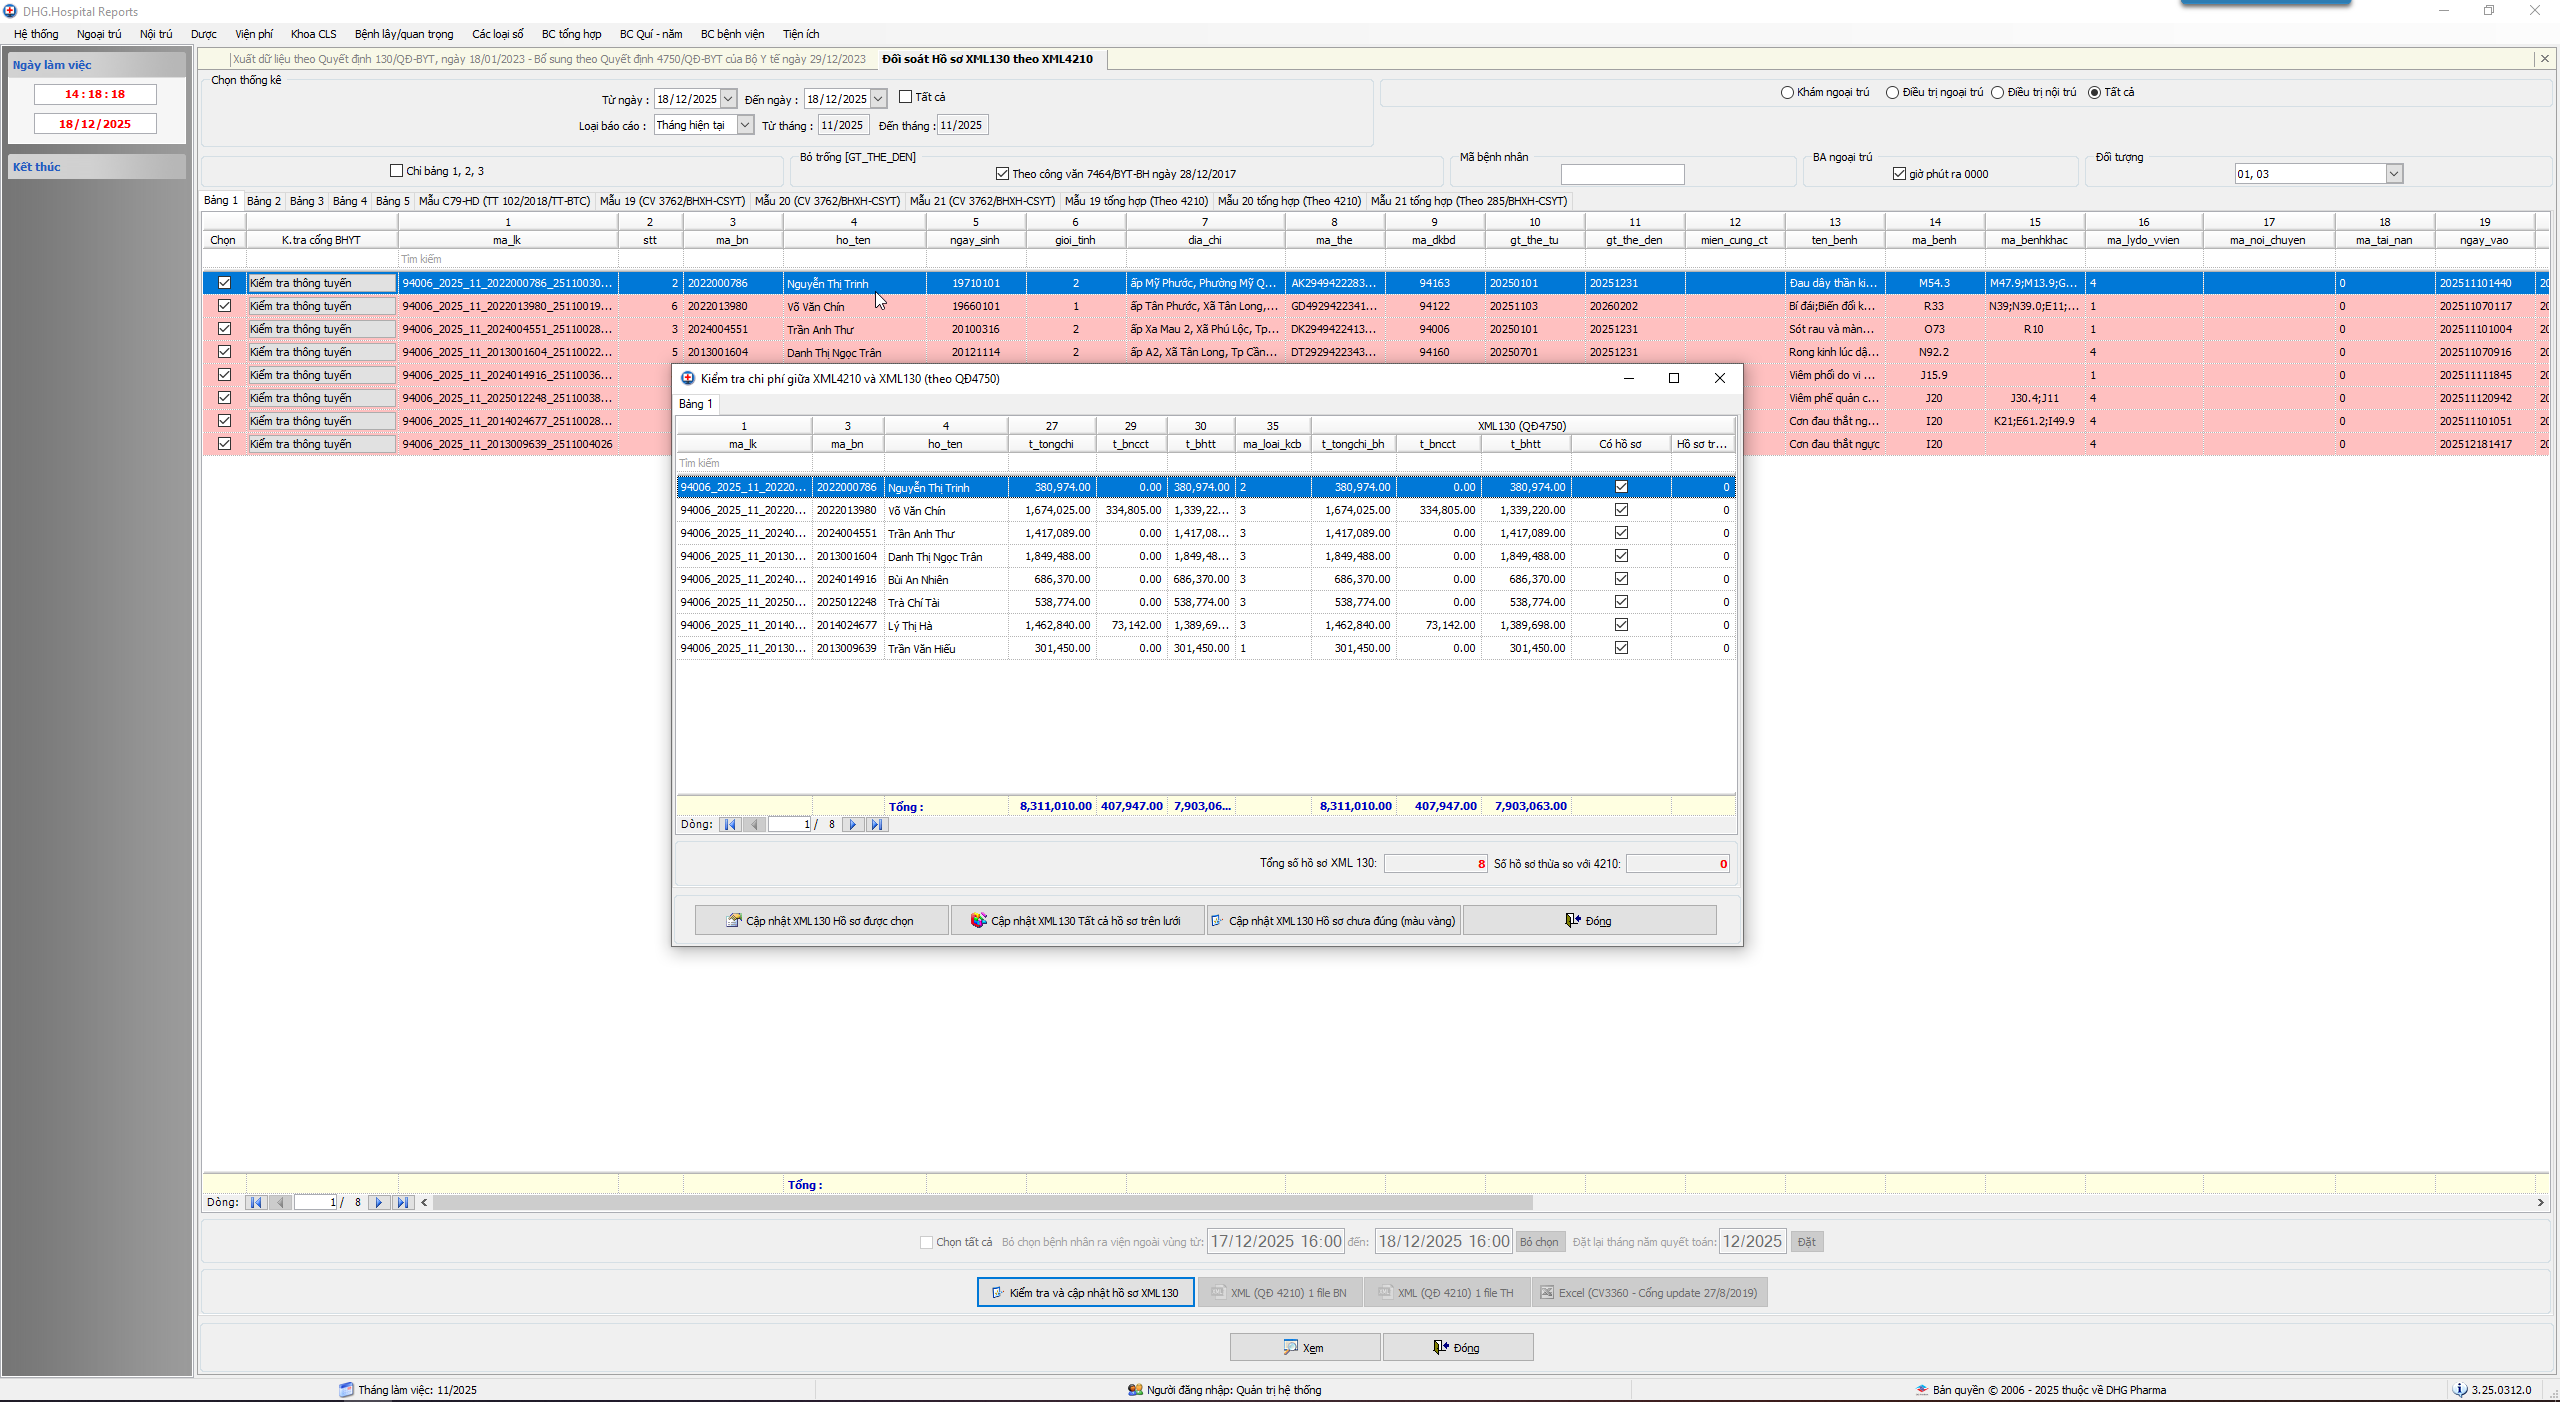The height and width of the screenshot is (1402, 2560).
Task: Jump to last record in dialog navigator
Action: pos(876,825)
